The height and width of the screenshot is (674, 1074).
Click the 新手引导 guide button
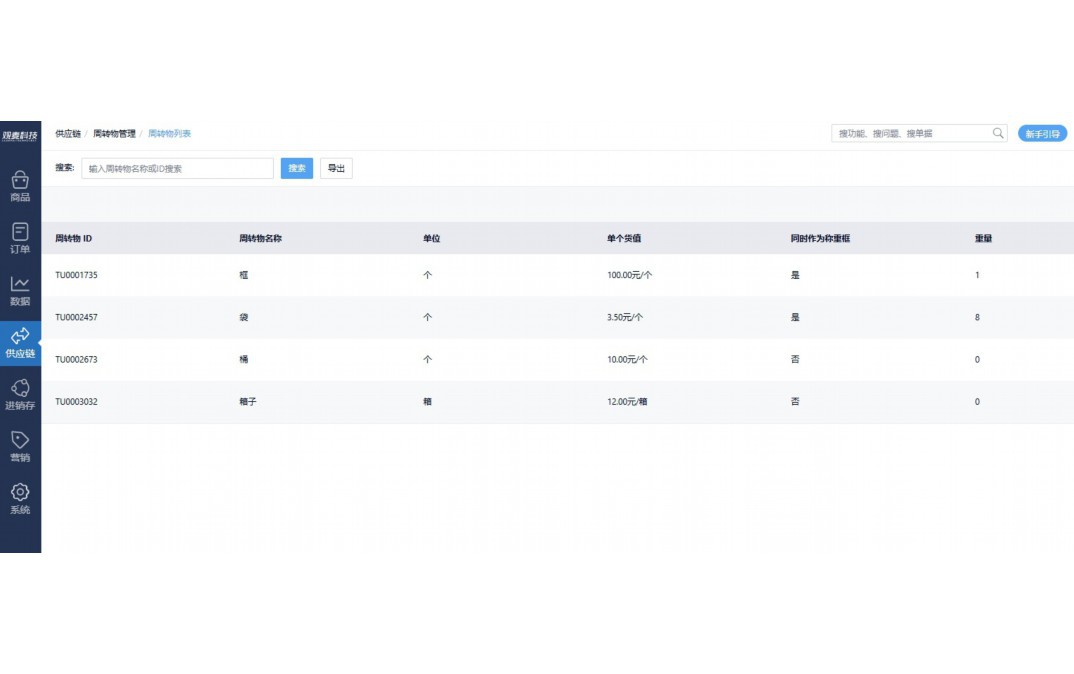(x=1042, y=134)
